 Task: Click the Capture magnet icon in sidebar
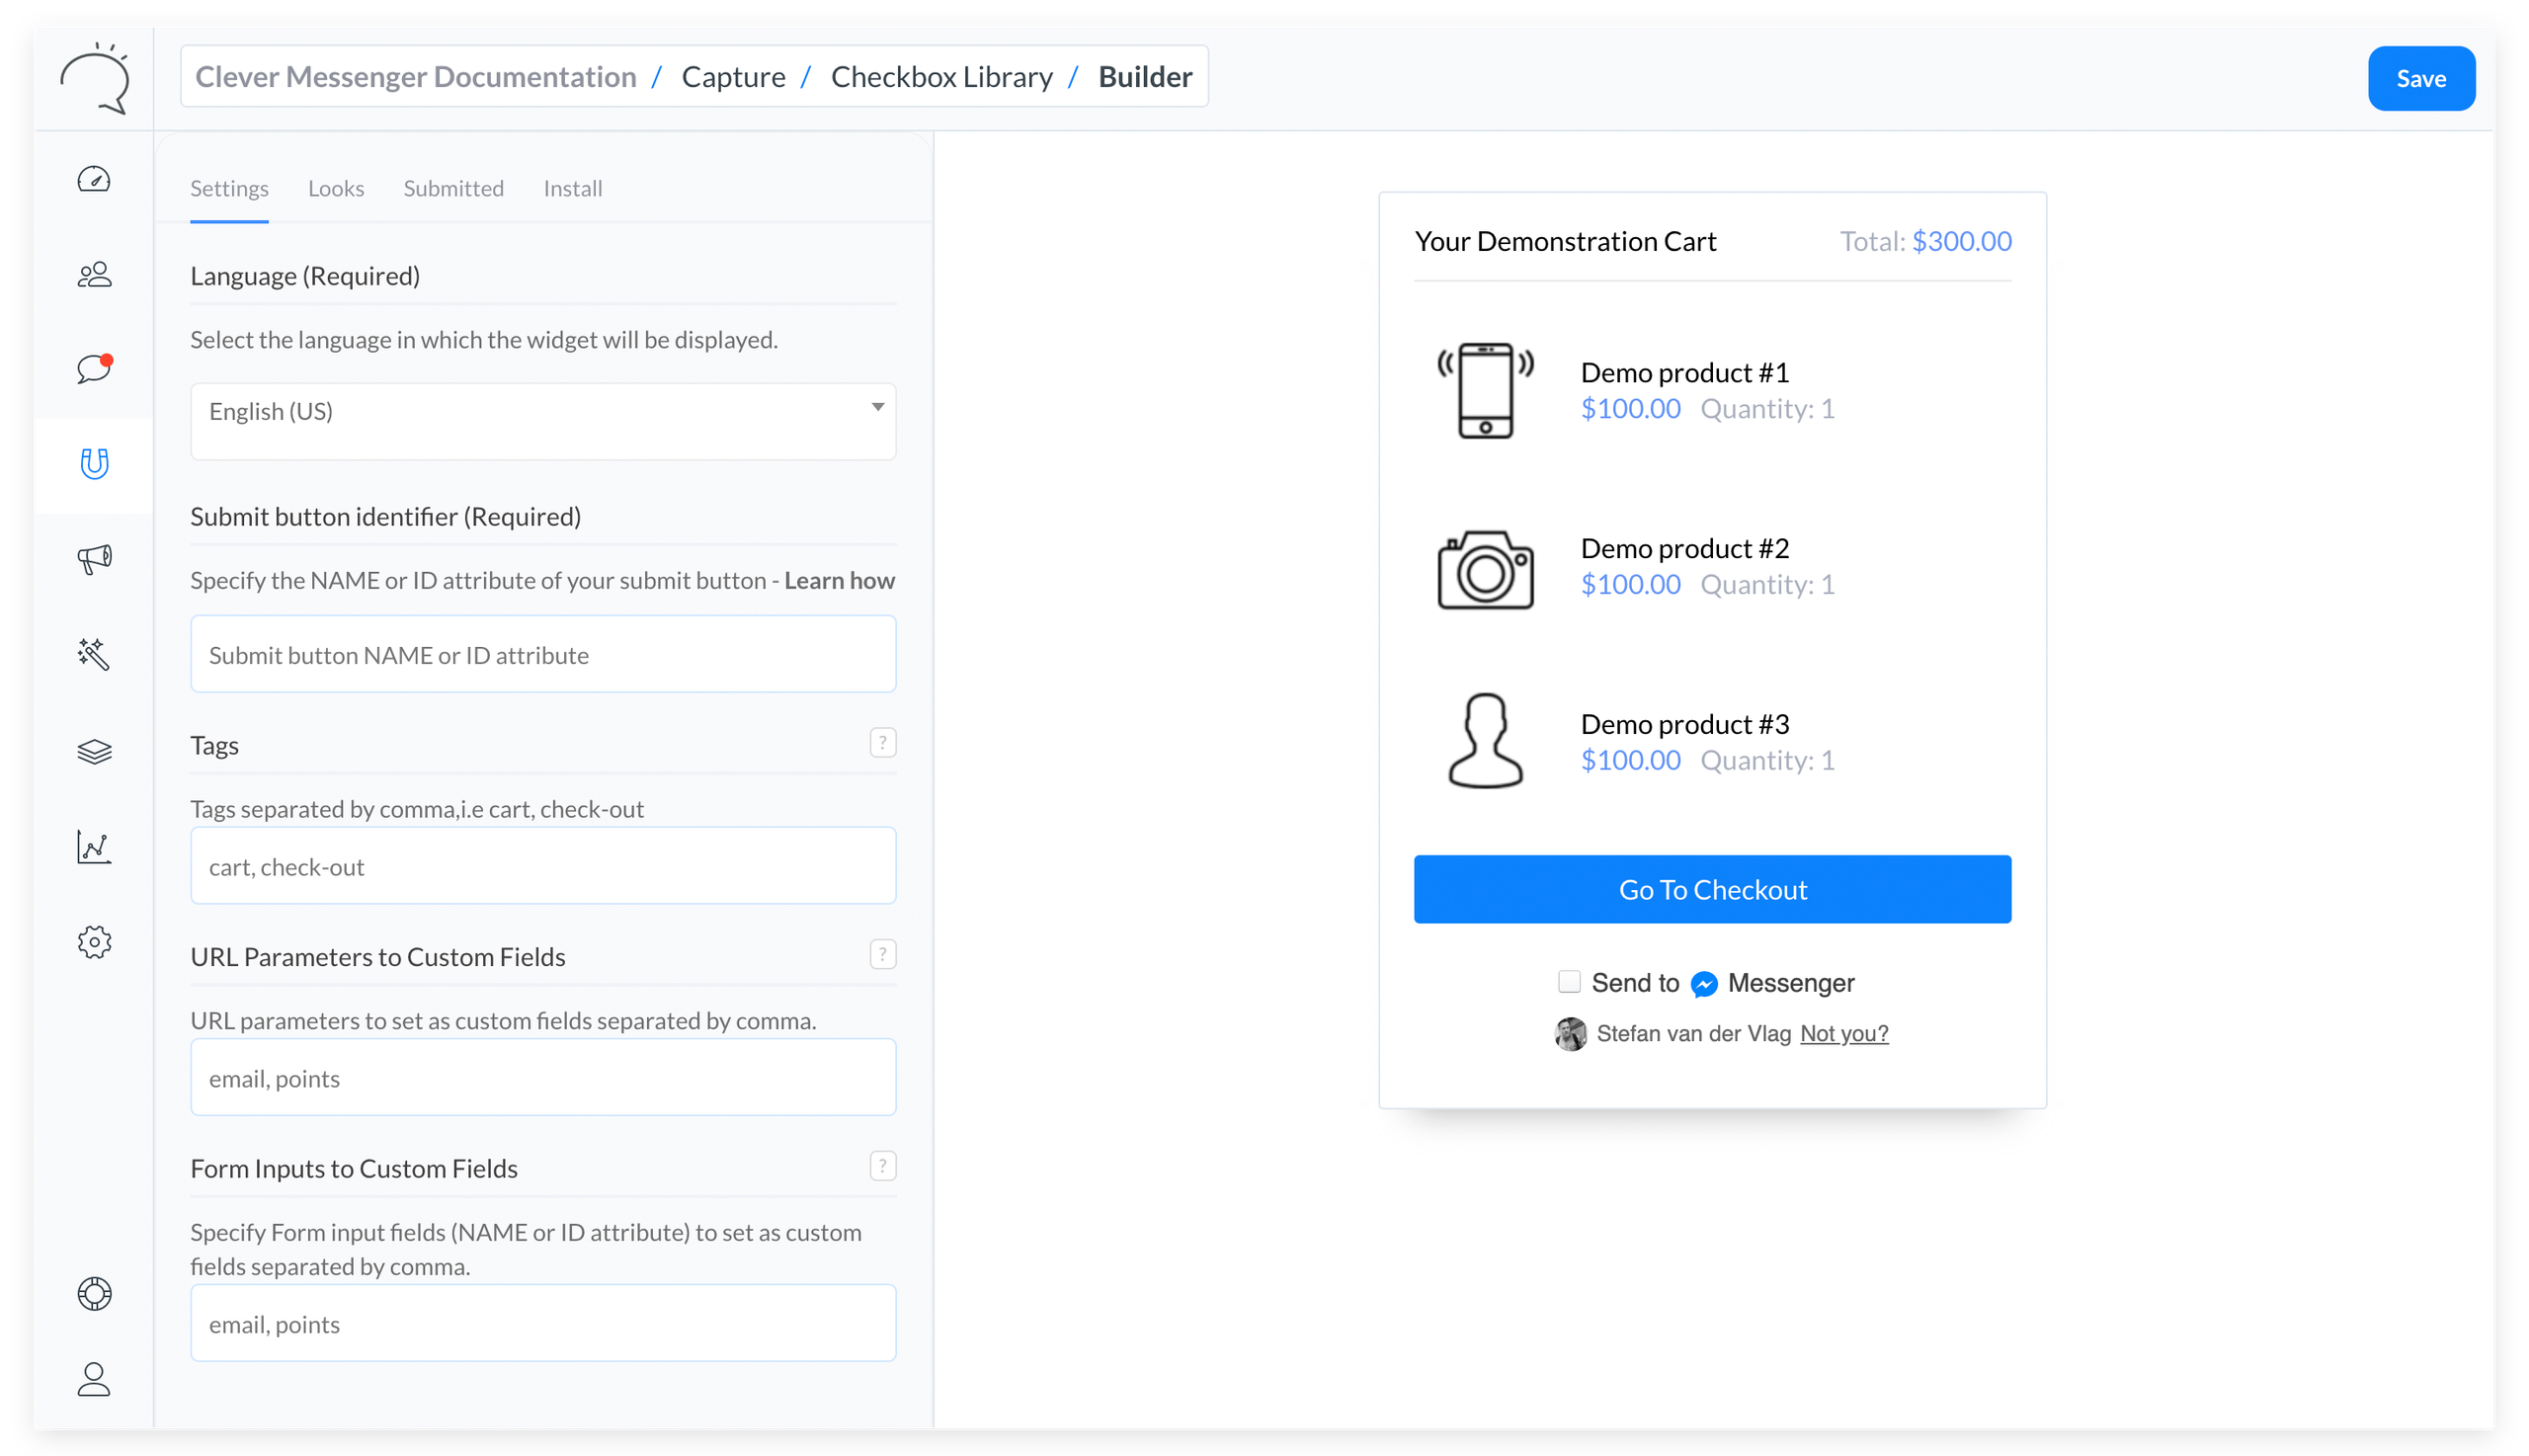(94, 464)
